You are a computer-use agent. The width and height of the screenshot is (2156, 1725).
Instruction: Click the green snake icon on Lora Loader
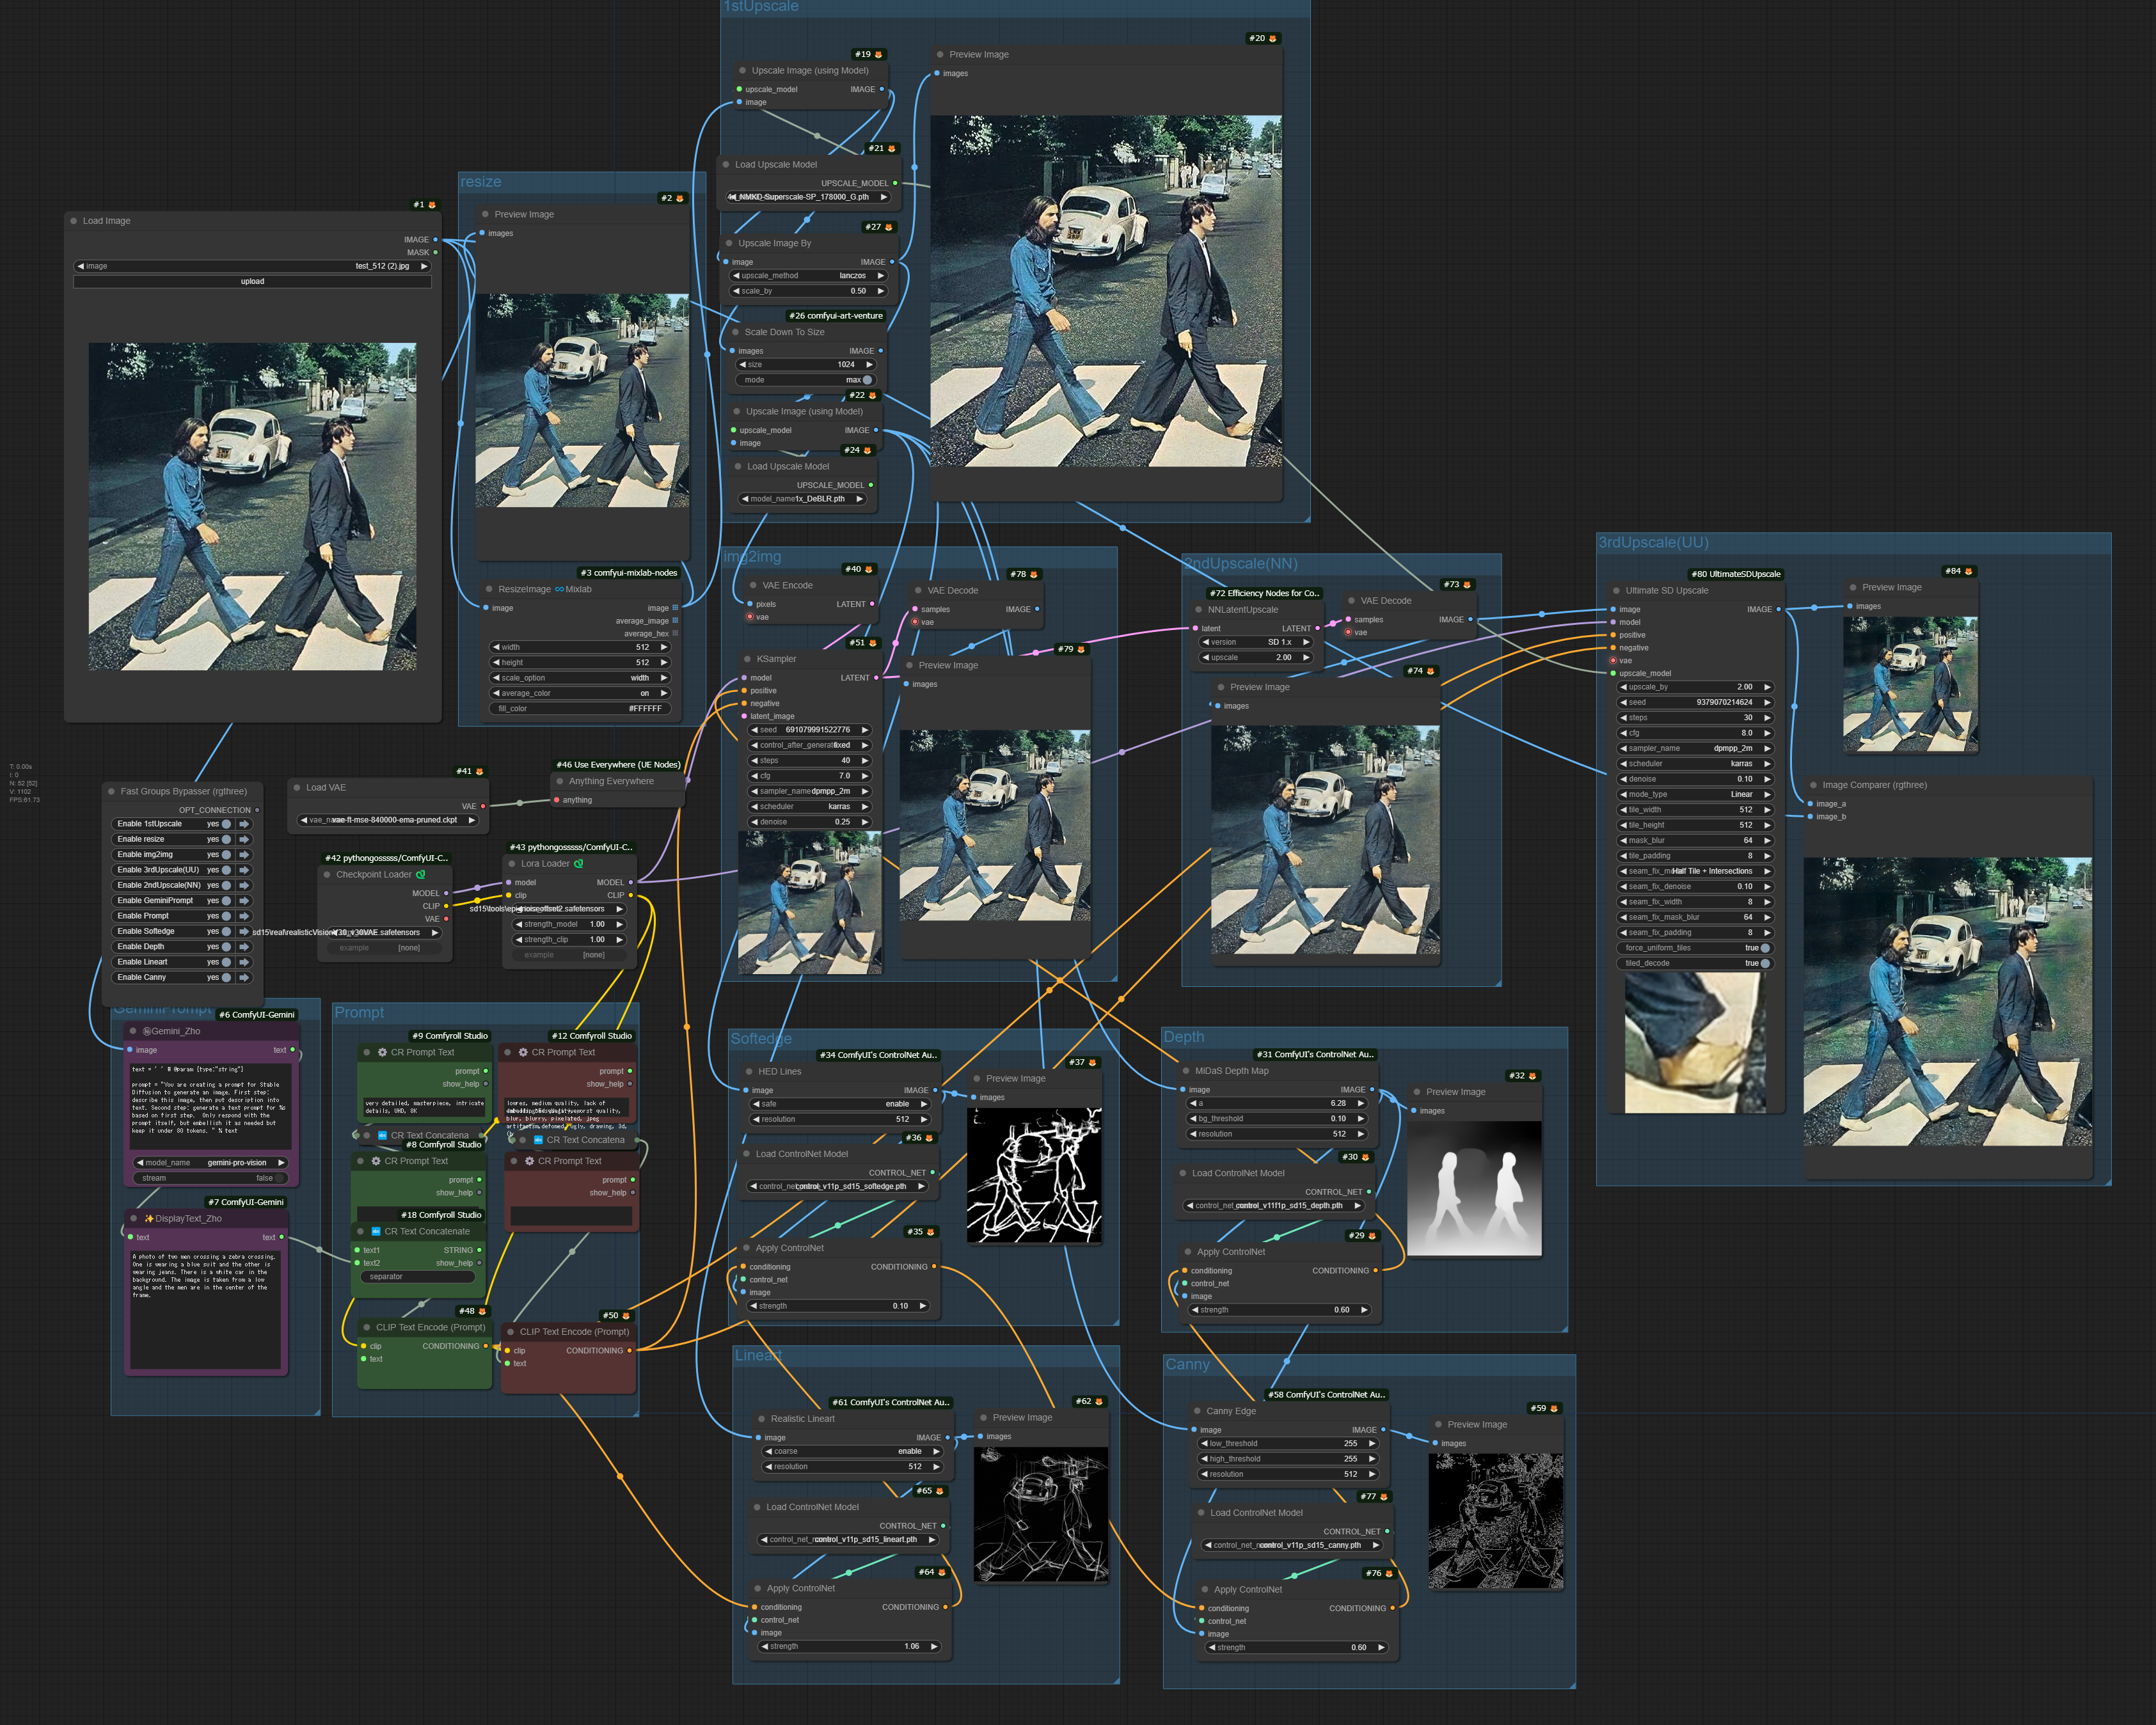coord(578,864)
